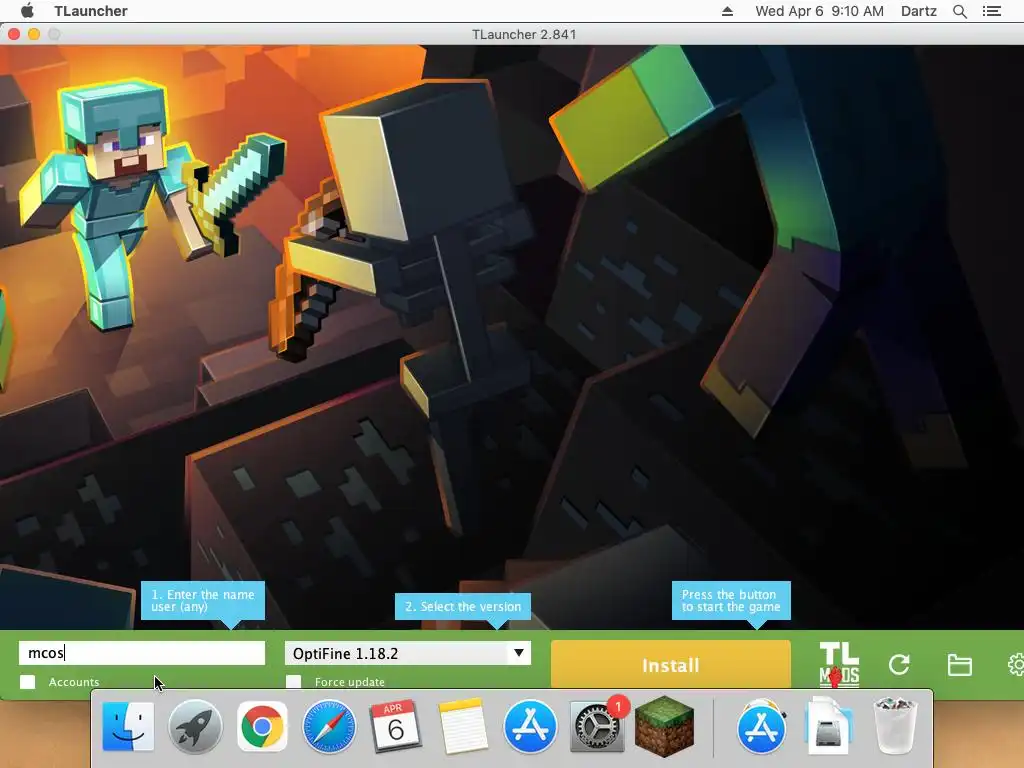Launch Google Chrome from dock

[x=262, y=726]
